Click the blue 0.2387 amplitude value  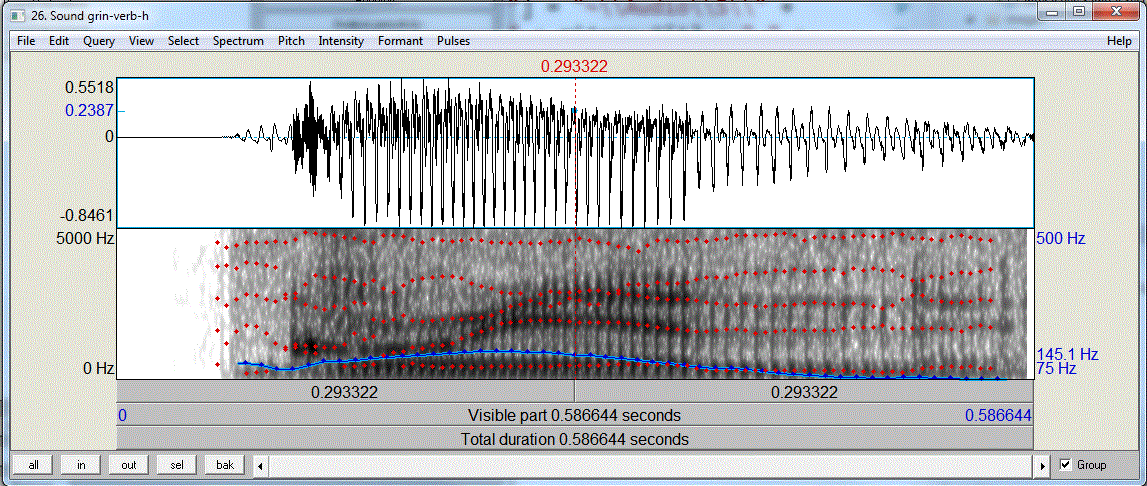pyautogui.click(x=89, y=111)
